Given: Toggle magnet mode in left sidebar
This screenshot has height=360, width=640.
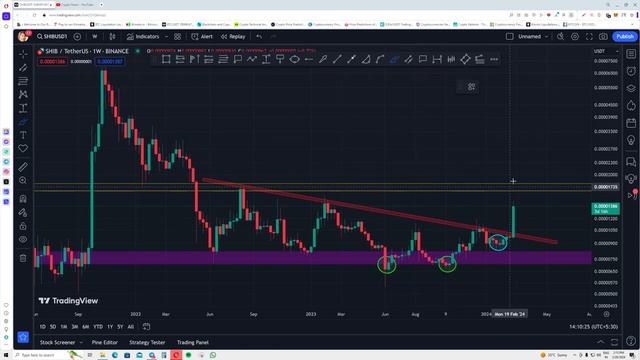Looking at the screenshot, I should pyautogui.click(x=23, y=199).
